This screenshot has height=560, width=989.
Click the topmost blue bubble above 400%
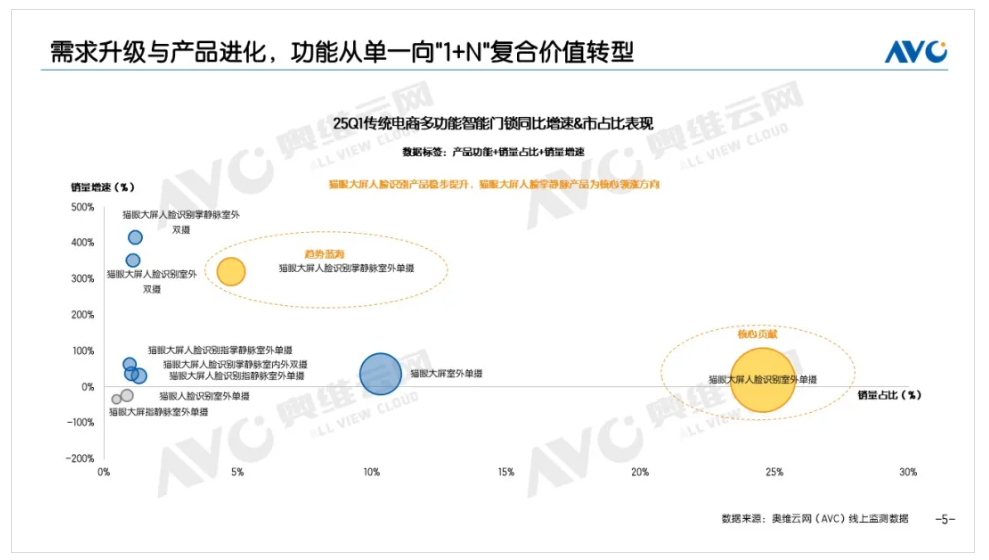(135, 237)
